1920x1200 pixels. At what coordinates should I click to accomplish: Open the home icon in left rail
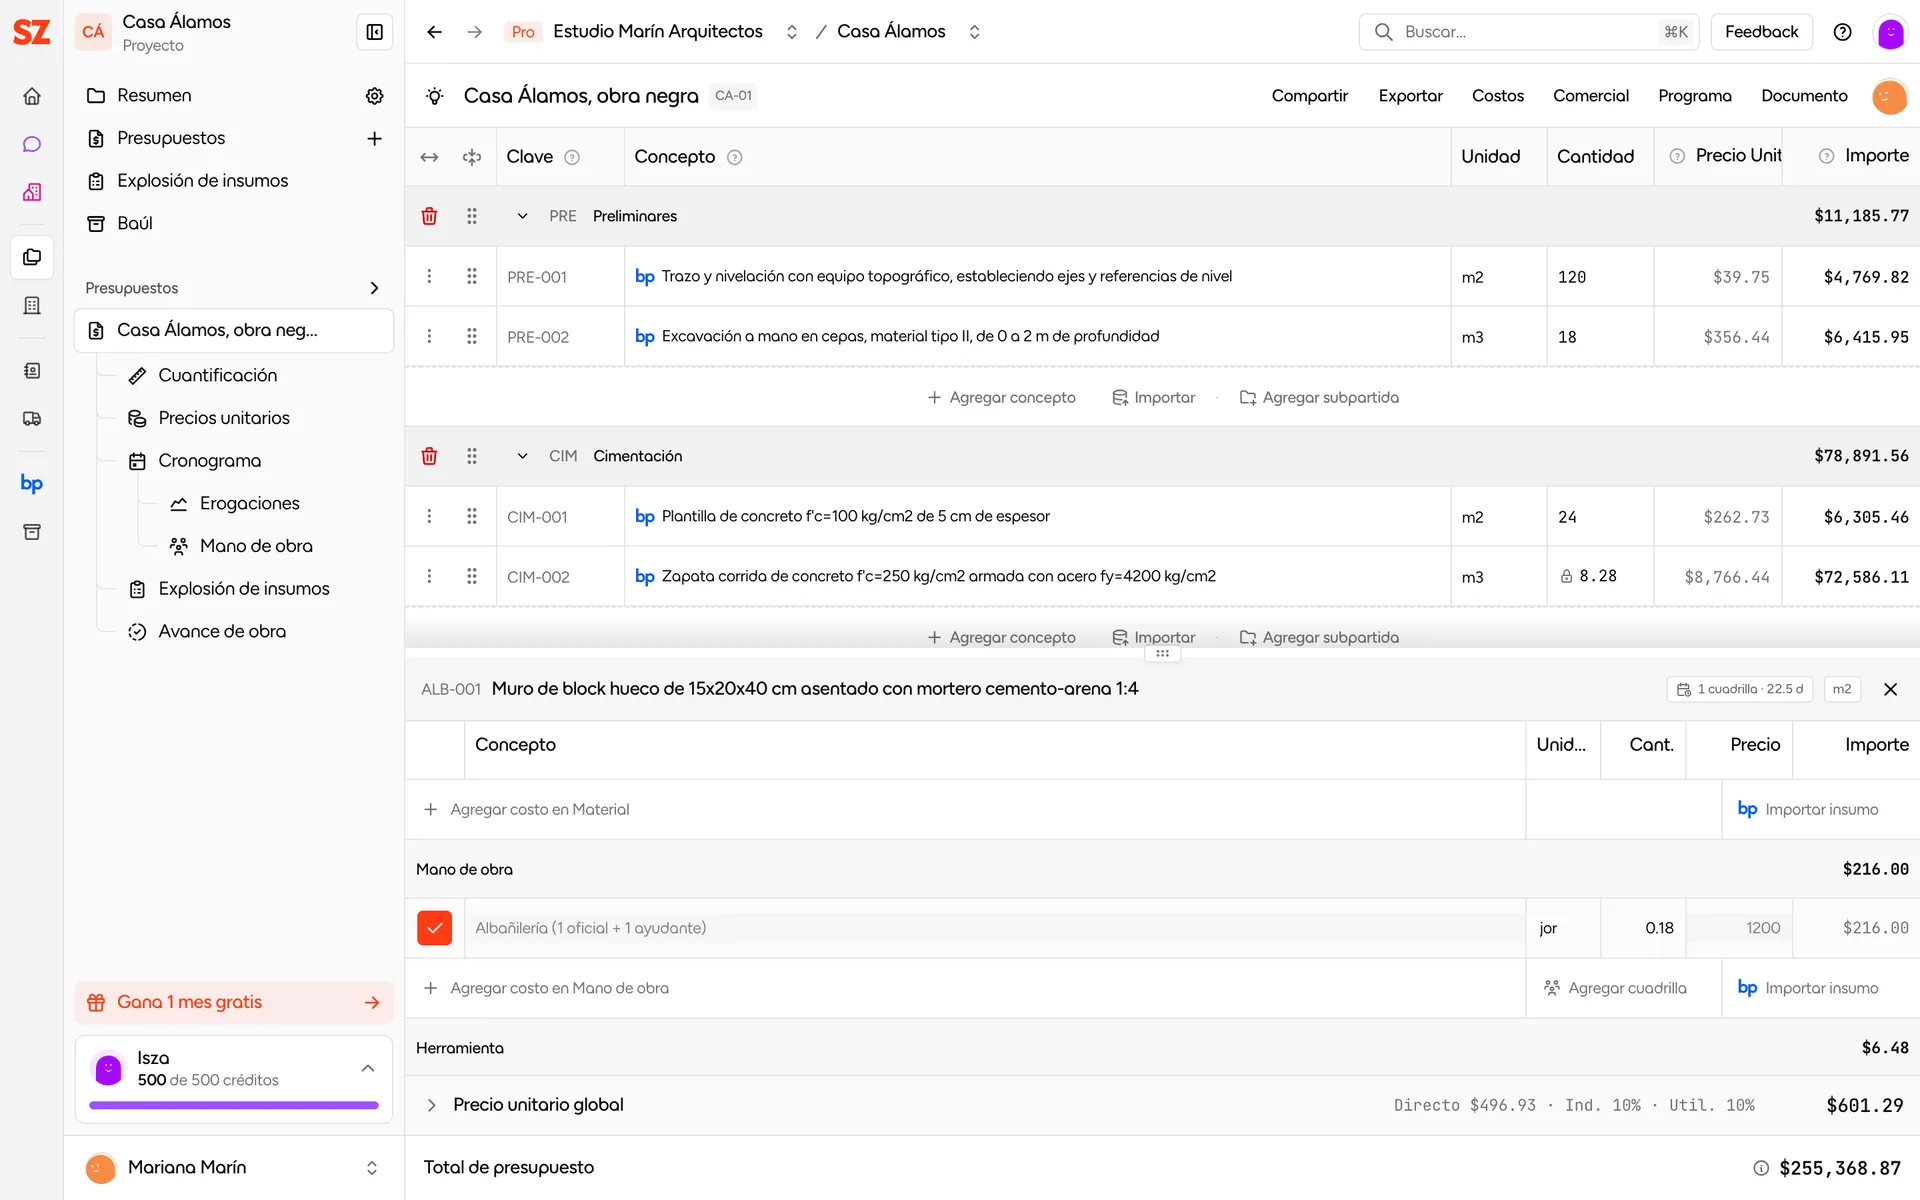[32, 96]
